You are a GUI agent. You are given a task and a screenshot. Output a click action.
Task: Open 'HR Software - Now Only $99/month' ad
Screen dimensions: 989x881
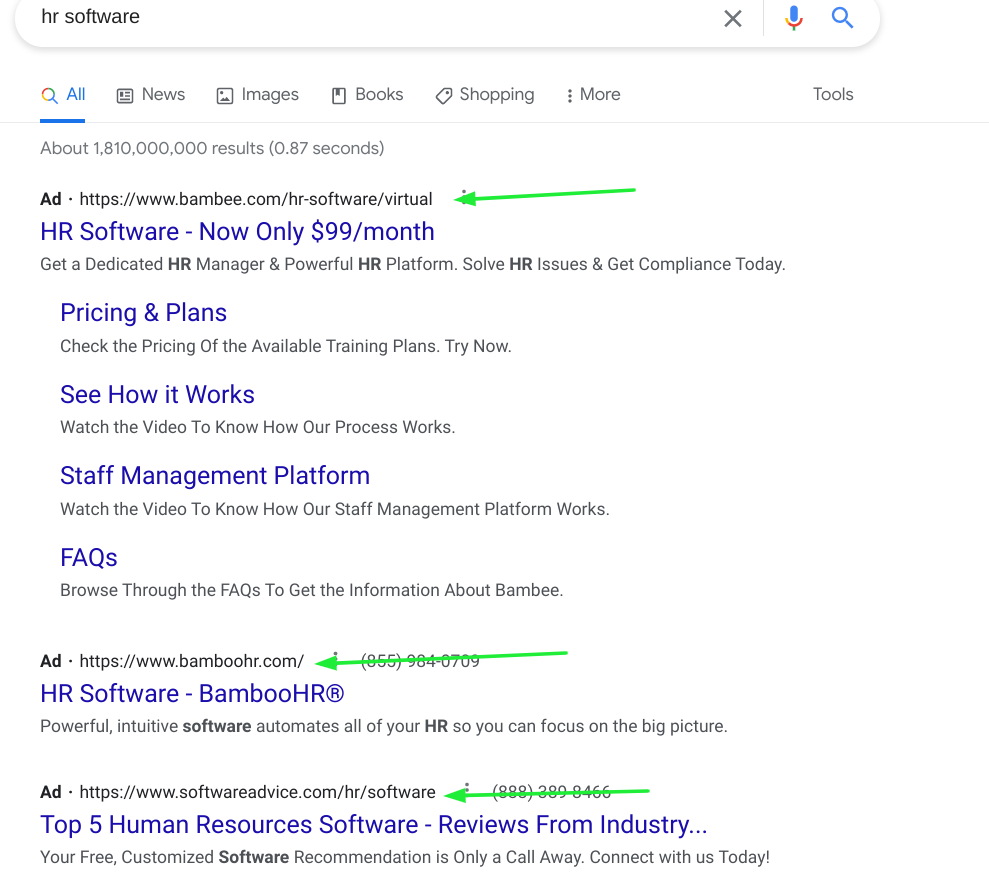point(237,232)
